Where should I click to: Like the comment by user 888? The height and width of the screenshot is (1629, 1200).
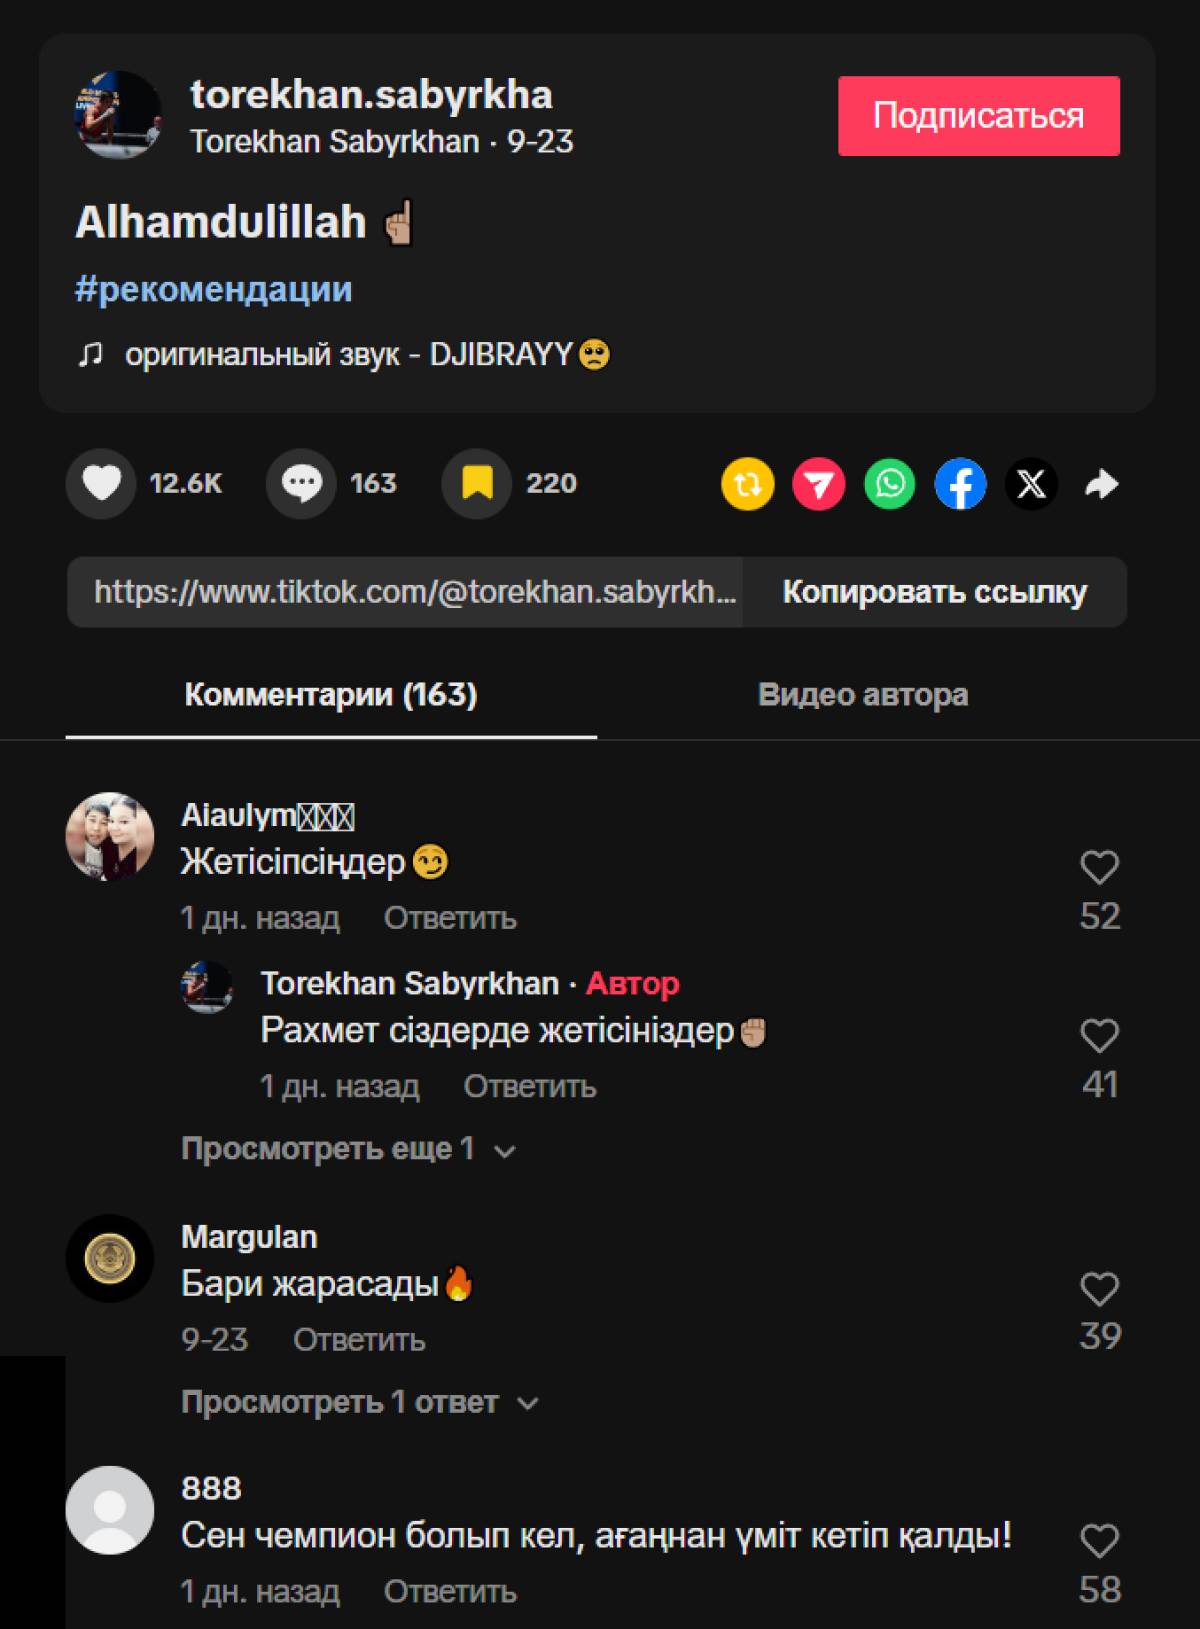(x=1099, y=1541)
